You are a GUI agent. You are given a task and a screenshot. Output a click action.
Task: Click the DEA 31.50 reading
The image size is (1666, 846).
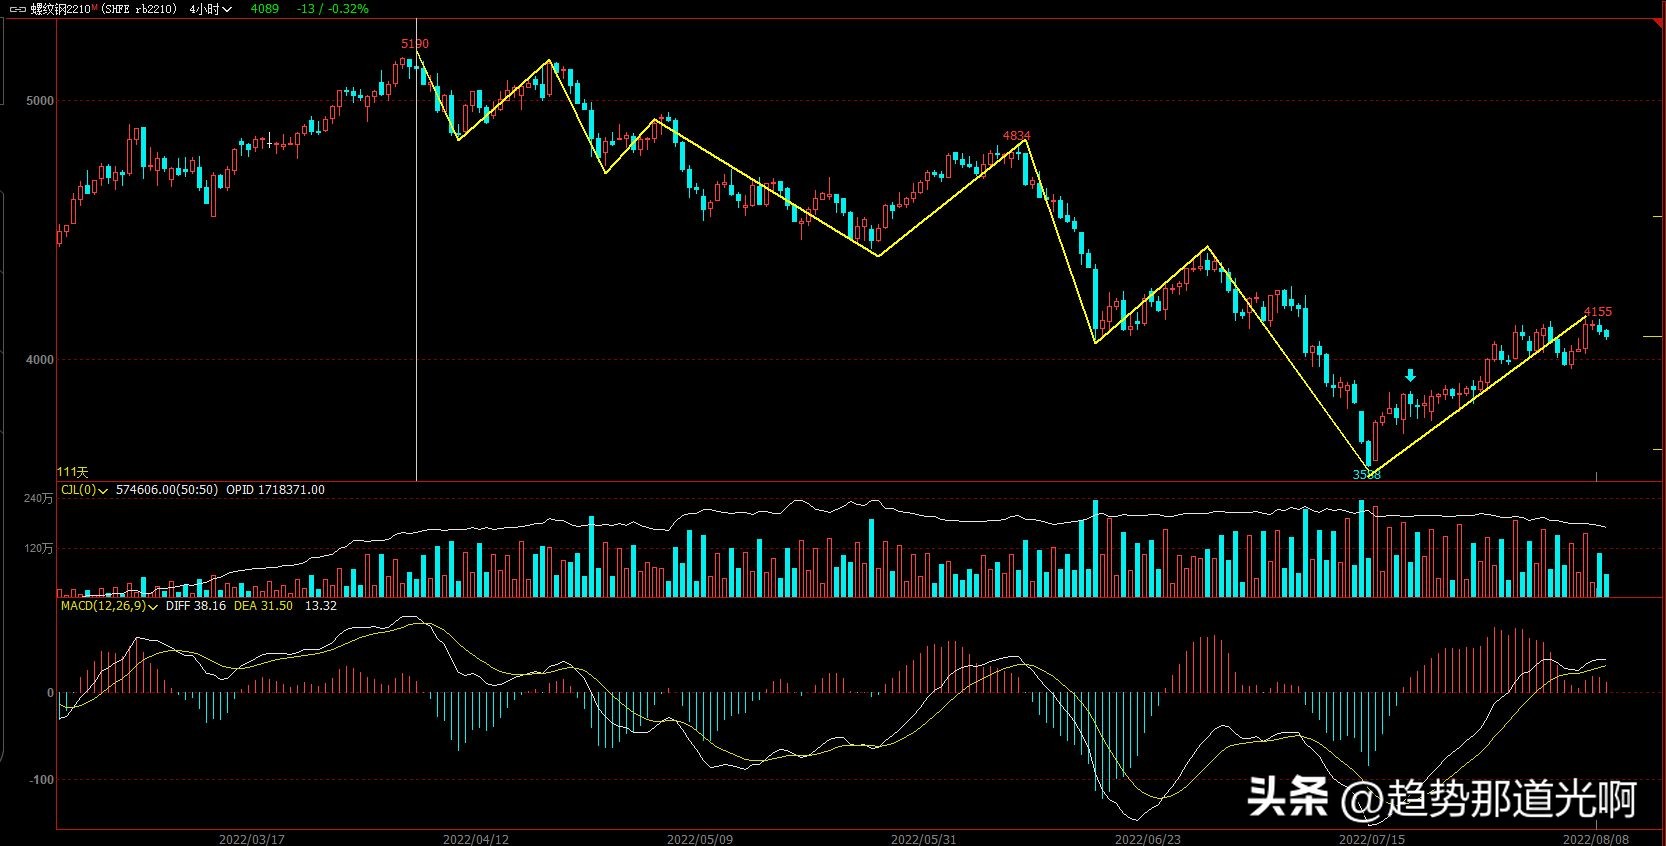click(x=263, y=606)
